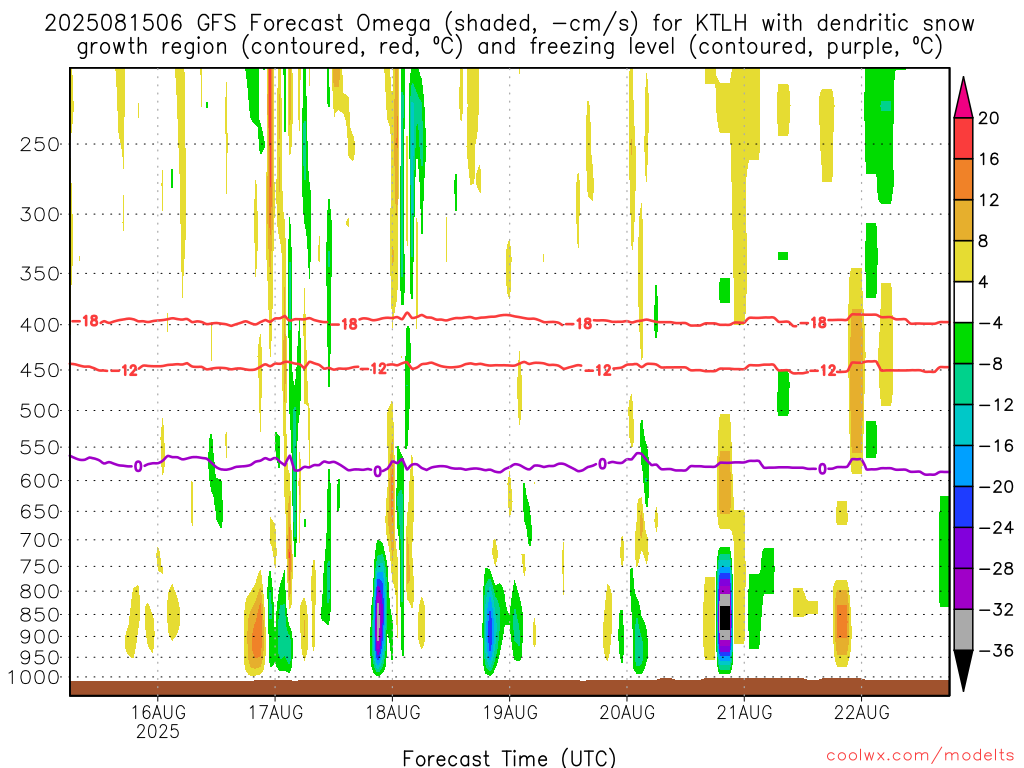Click the title line starting with growth region
1024x768 pixels.
pos(509,47)
